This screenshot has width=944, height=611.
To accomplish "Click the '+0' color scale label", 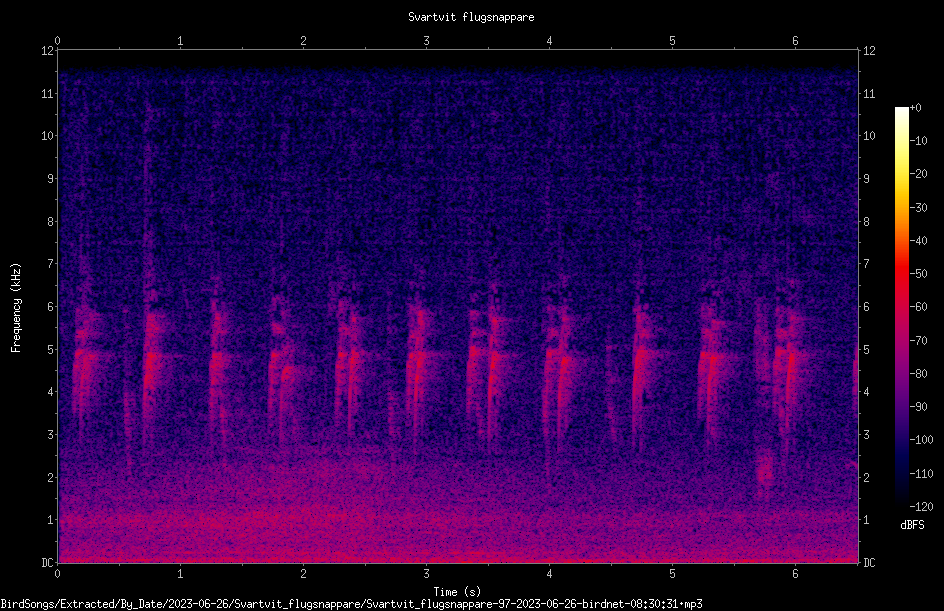I will tap(916, 108).
